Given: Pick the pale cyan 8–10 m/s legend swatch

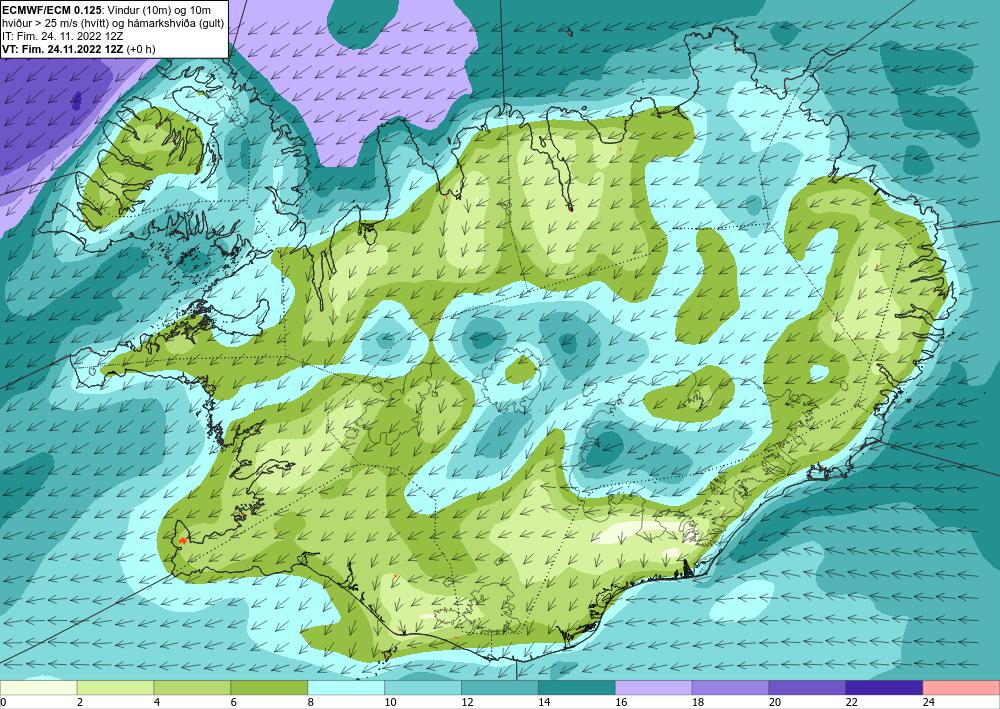Looking at the screenshot, I should pyautogui.click(x=346, y=688).
